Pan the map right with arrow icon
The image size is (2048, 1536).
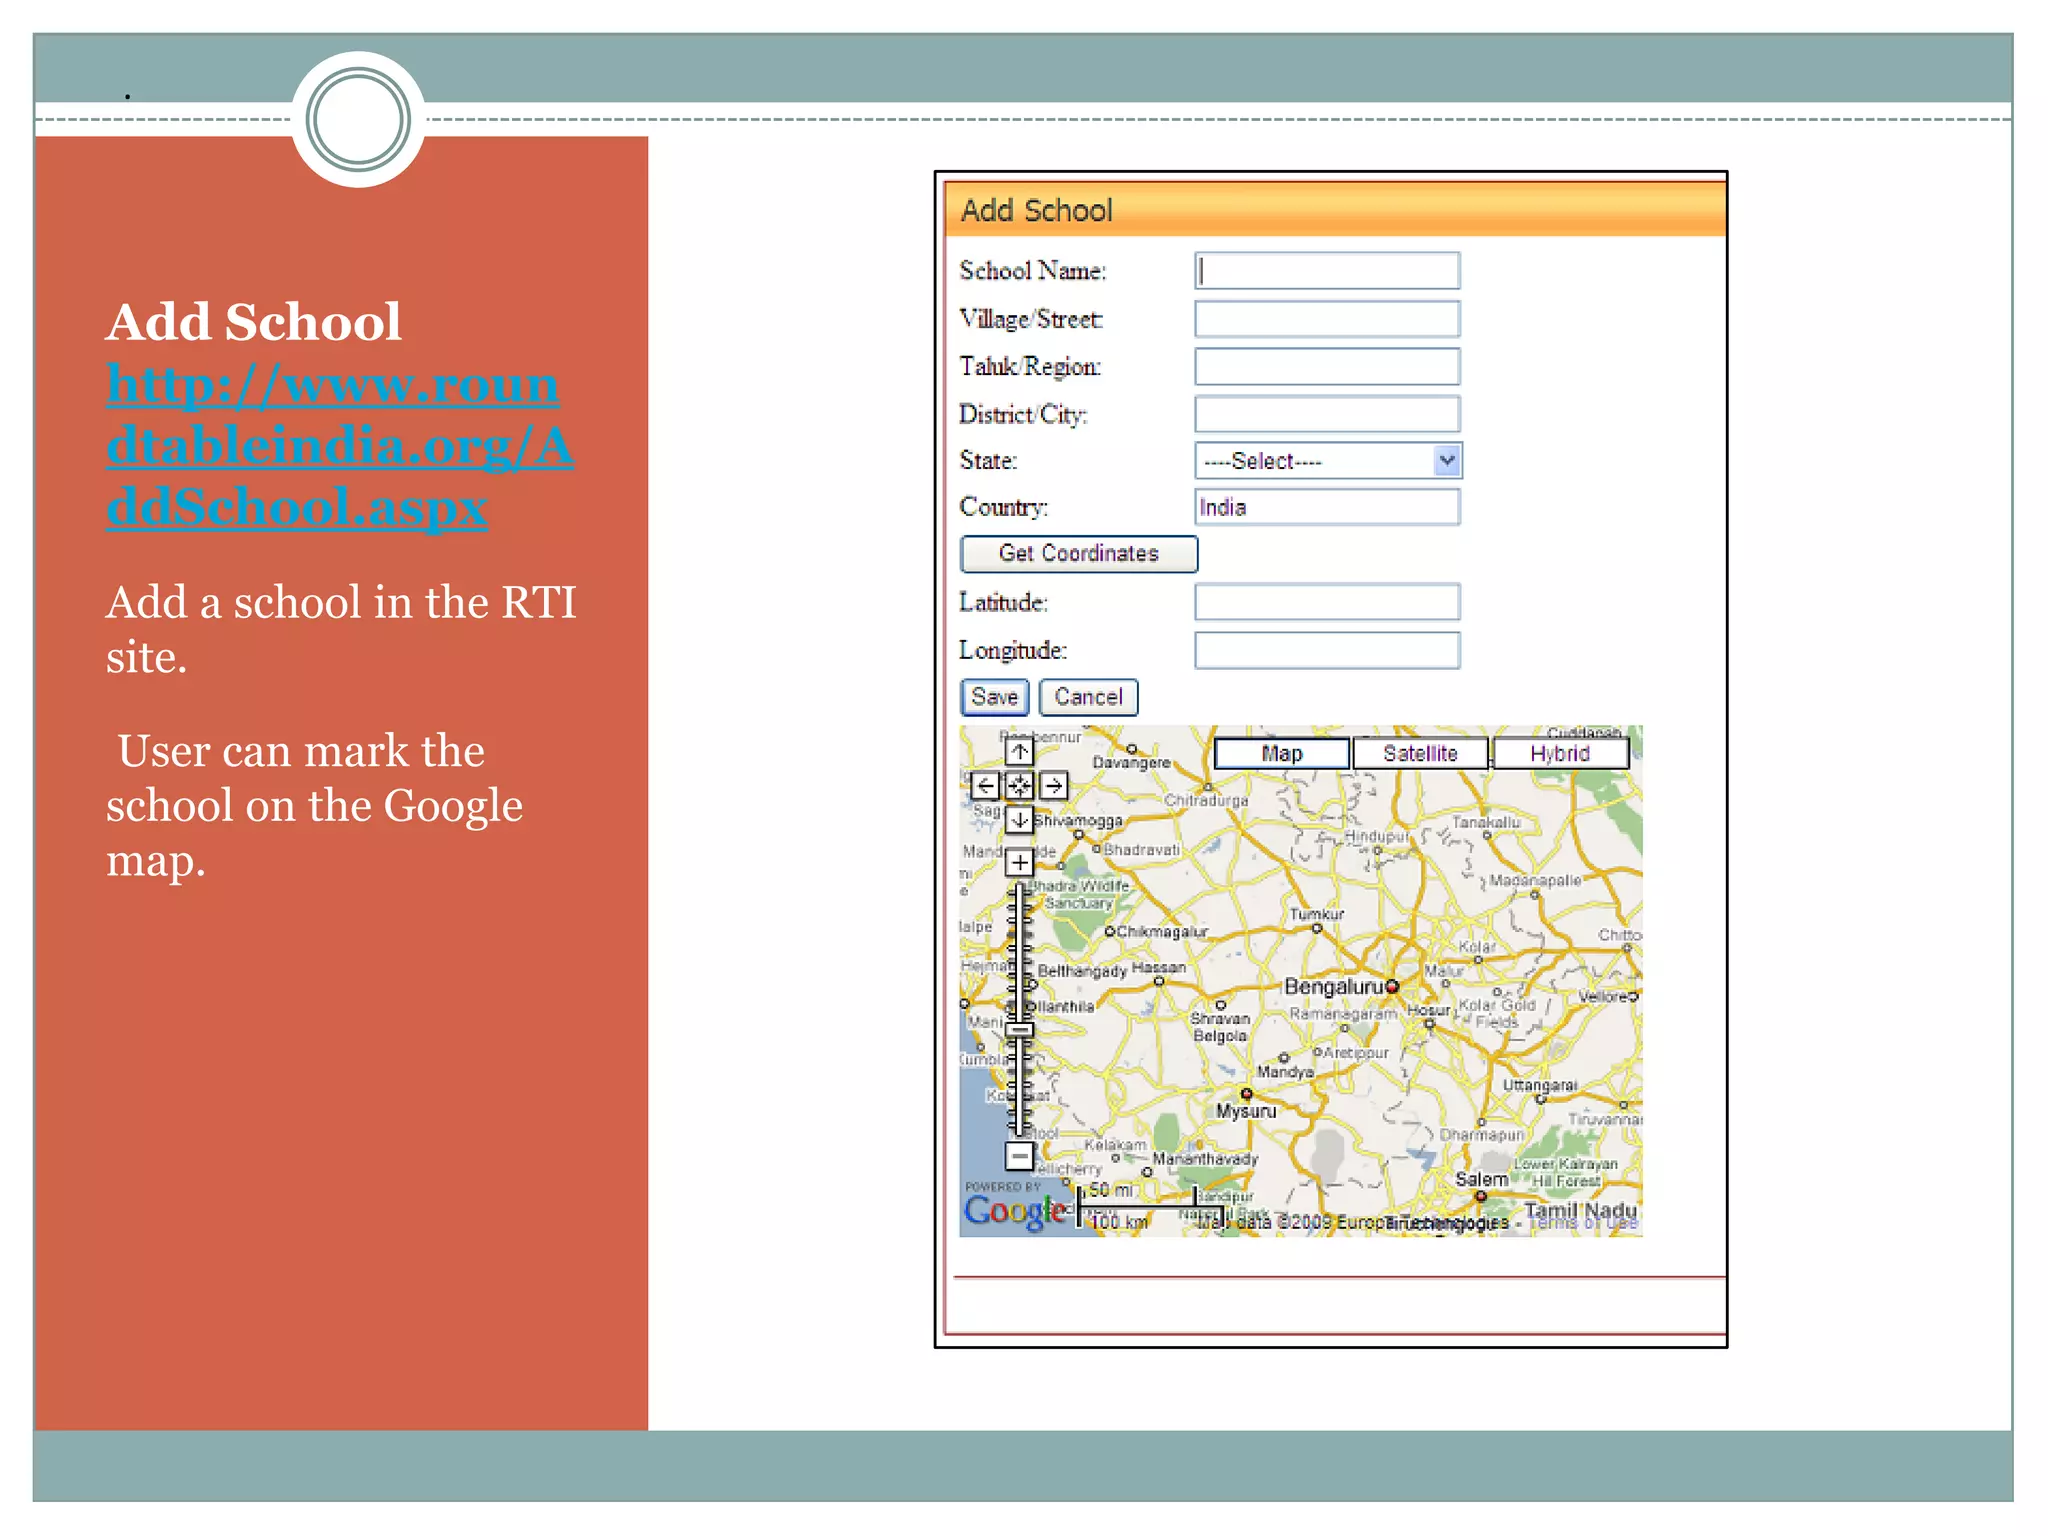pos(1053,785)
